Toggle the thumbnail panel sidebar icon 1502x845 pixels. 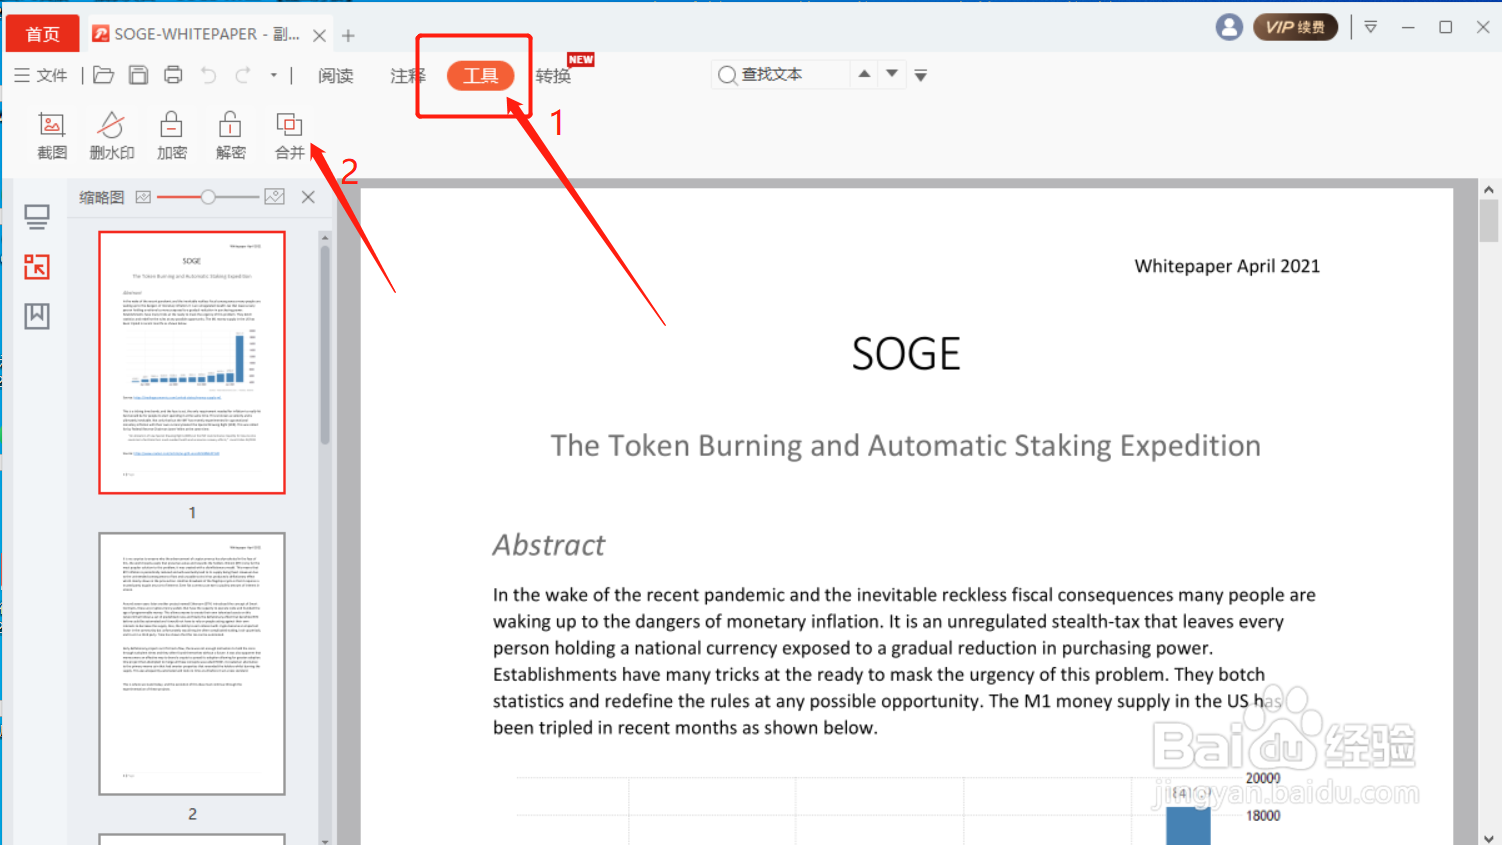[x=37, y=266]
